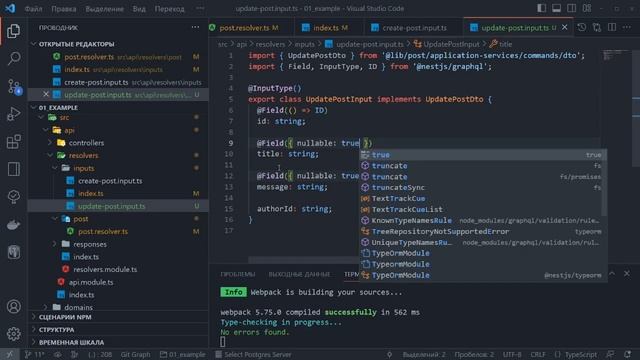Open the Правка menu
Image resolution: width=640 pixels, height=360 pixels.
(64, 9)
